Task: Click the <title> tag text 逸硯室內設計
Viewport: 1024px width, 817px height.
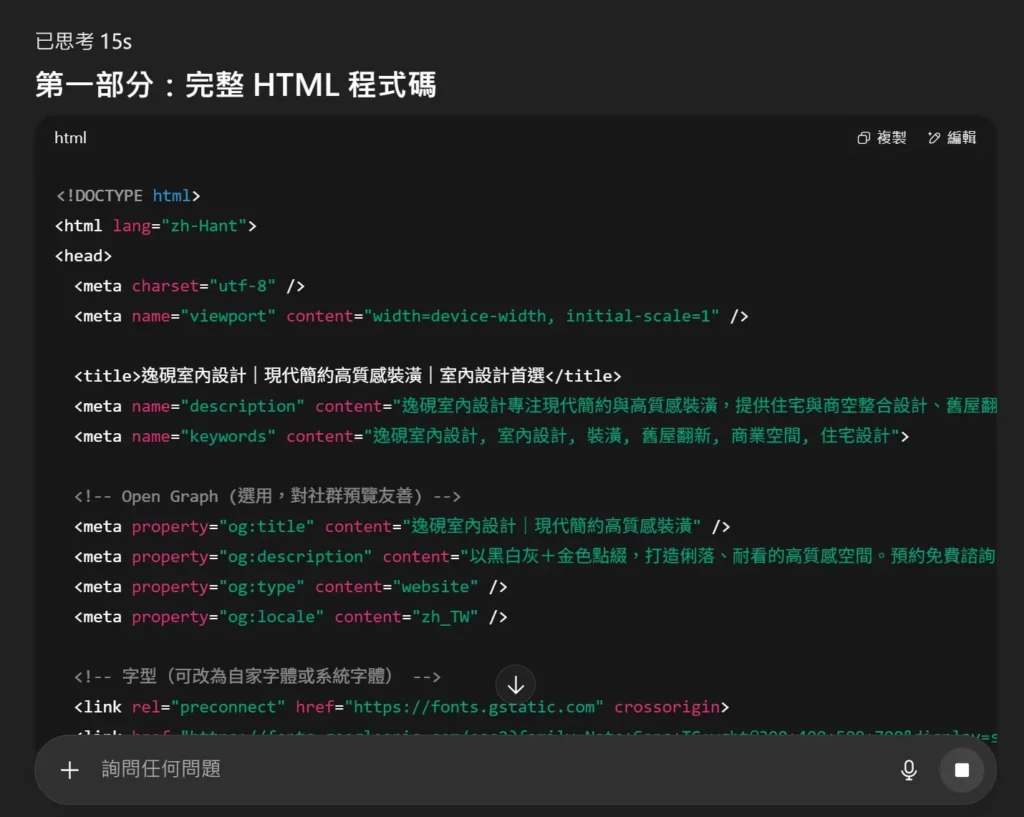Action: coord(194,376)
